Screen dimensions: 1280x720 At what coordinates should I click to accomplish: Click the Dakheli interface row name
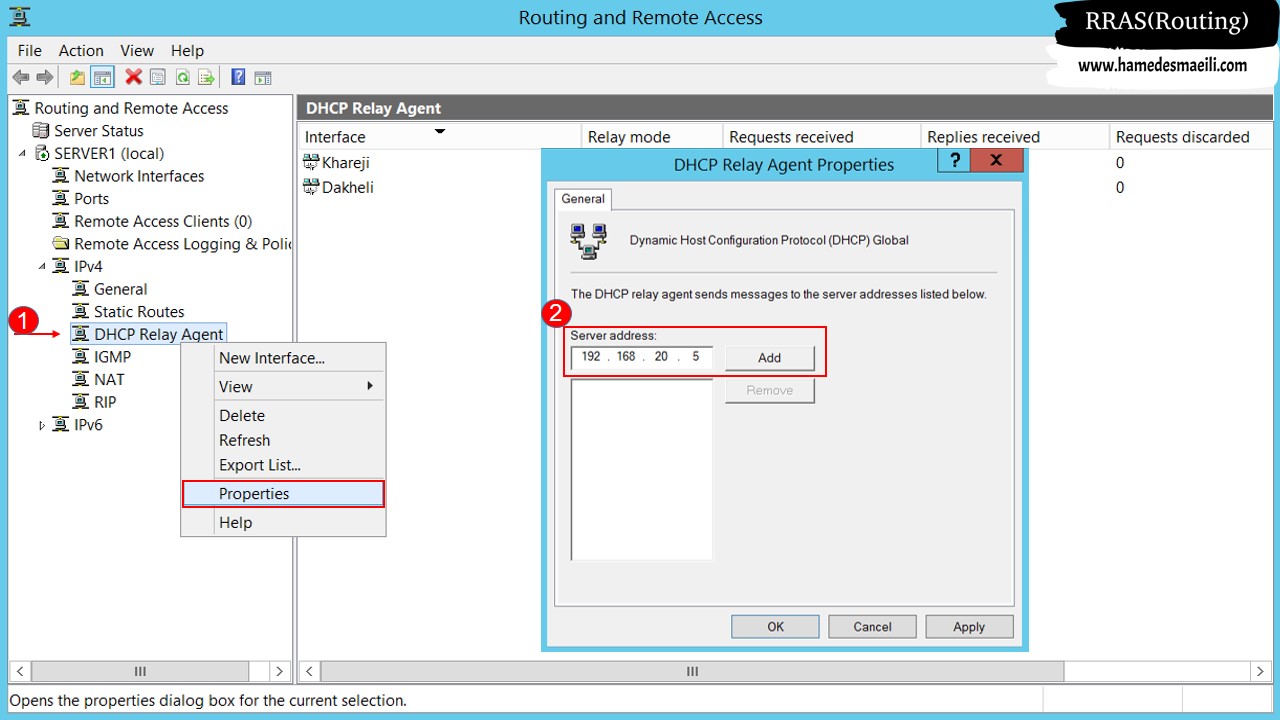348,187
